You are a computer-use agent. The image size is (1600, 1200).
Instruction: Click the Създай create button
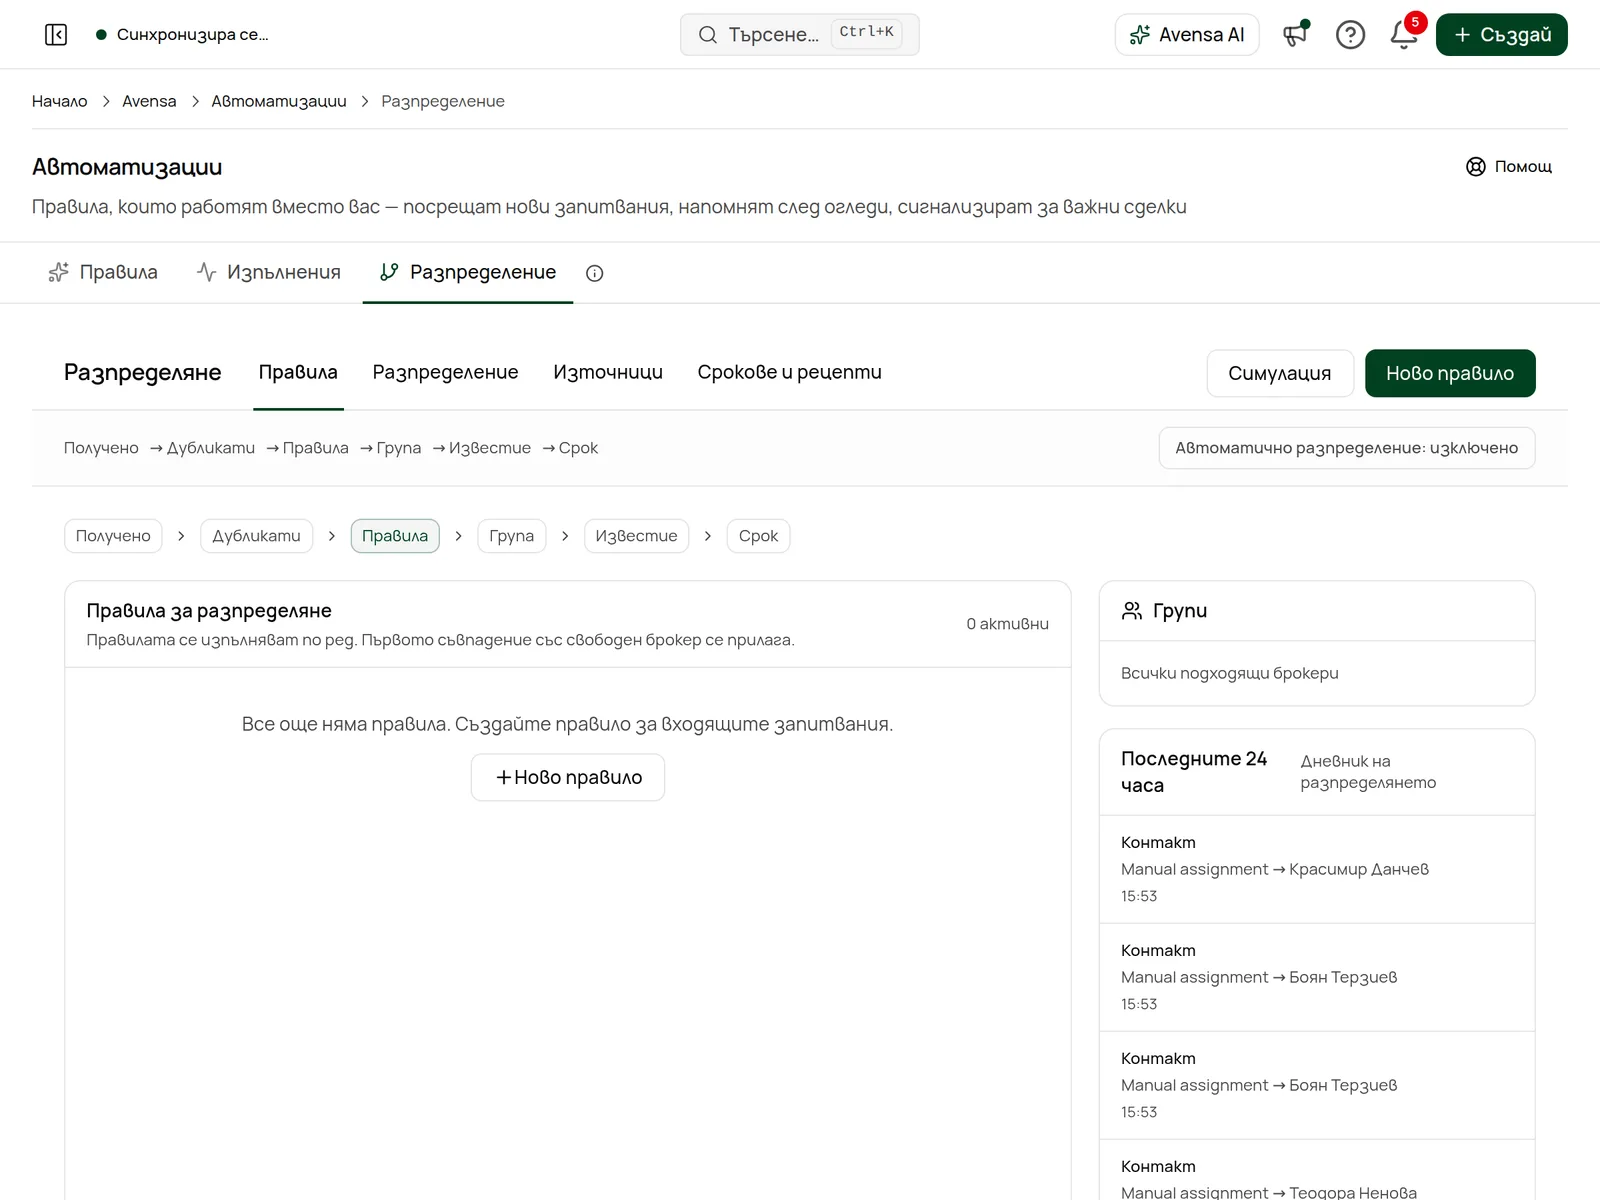(x=1501, y=35)
